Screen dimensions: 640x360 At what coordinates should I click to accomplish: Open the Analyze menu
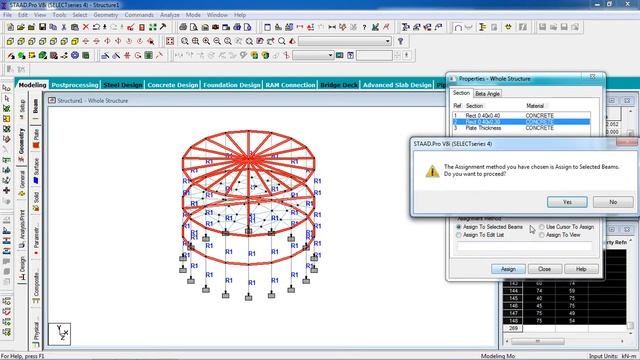pos(169,15)
